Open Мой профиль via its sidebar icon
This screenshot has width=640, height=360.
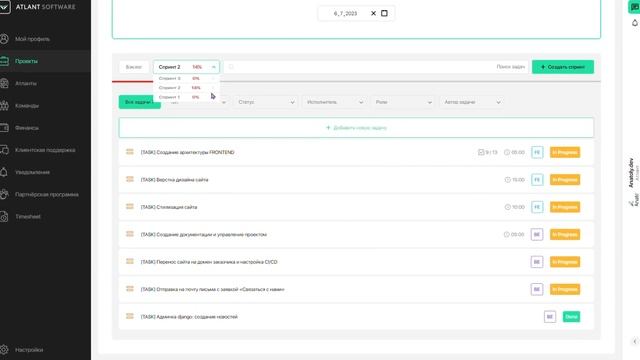4,39
